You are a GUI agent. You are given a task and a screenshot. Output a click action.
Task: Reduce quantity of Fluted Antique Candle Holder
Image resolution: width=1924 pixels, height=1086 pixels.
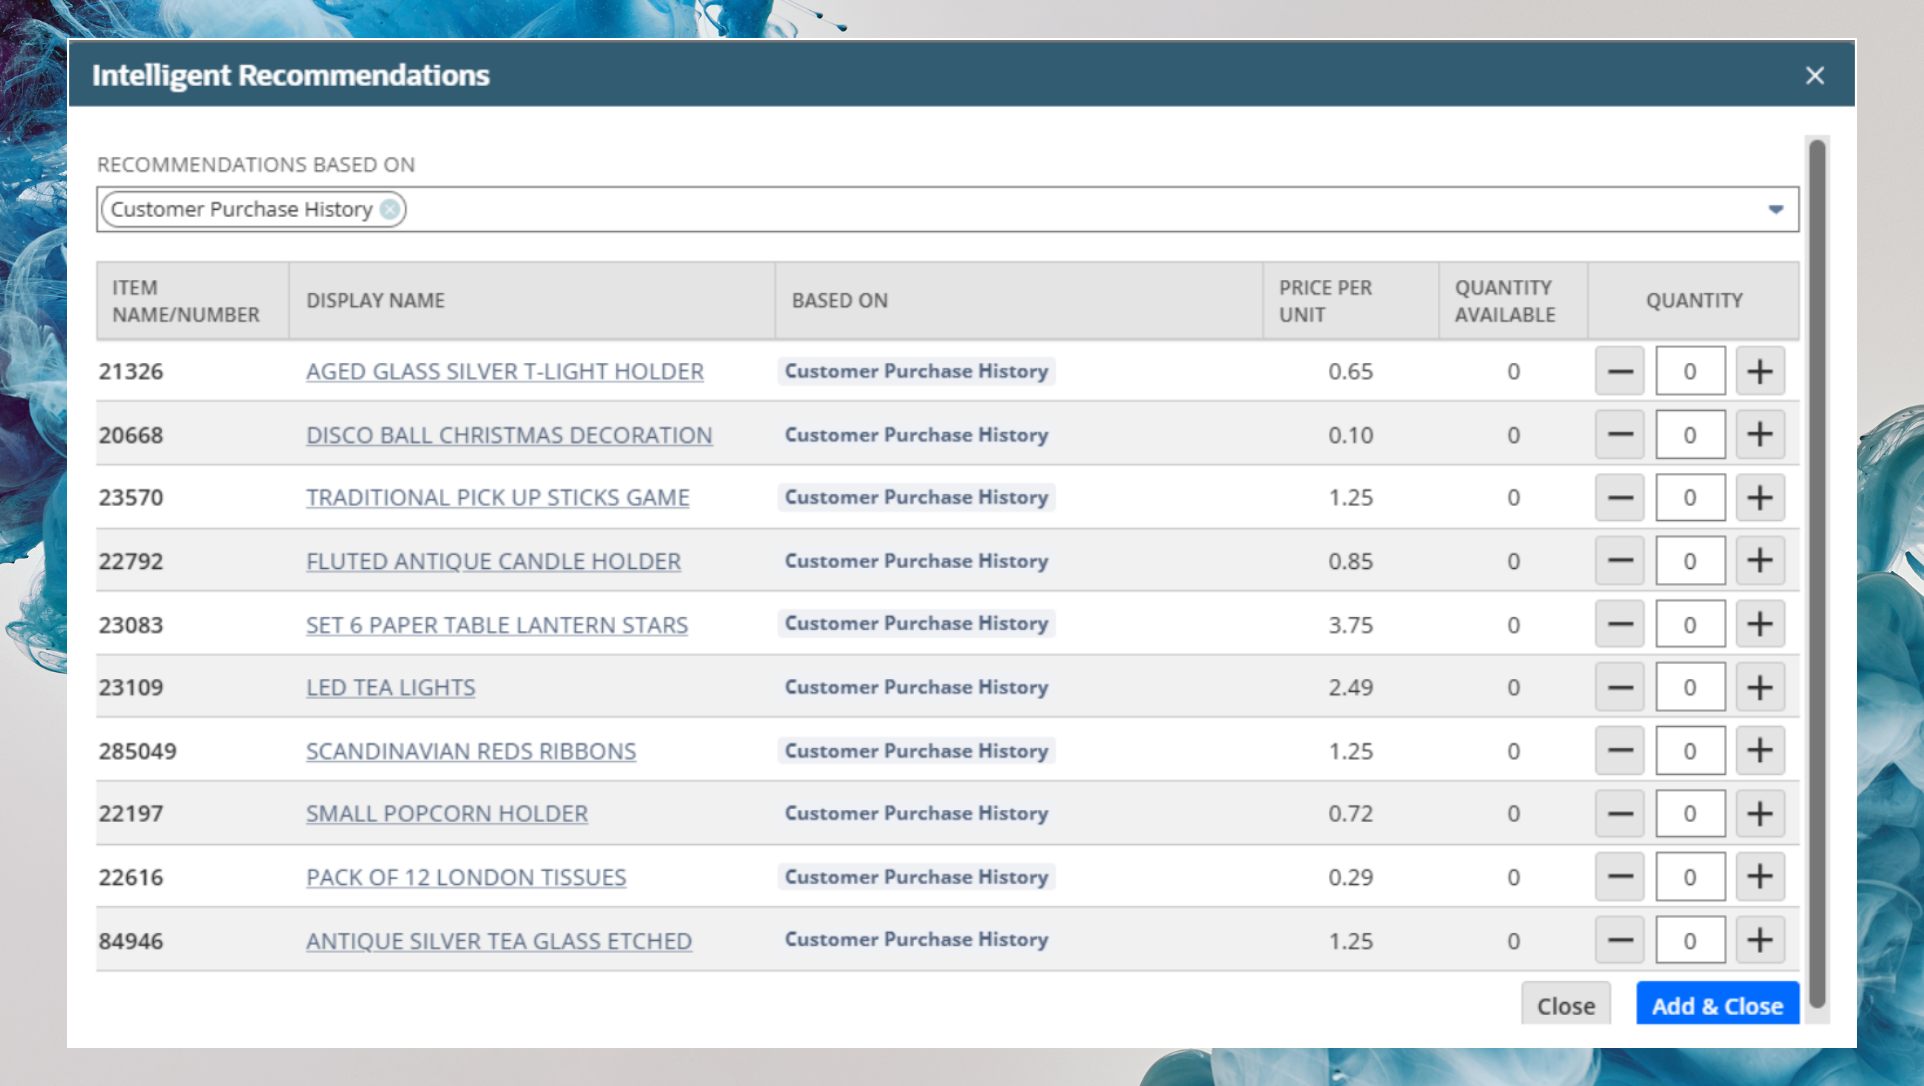pyautogui.click(x=1620, y=561)
